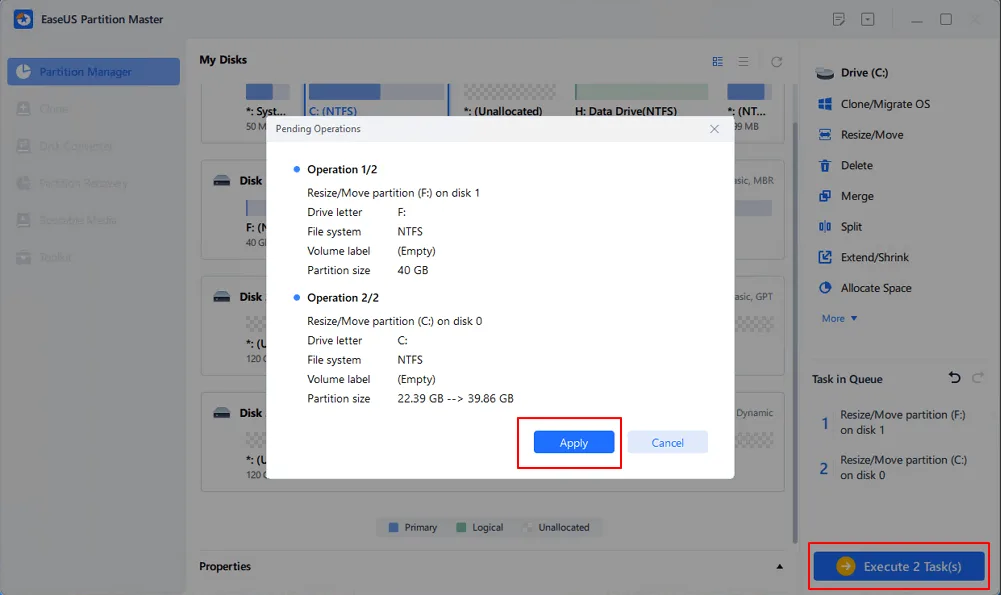The height and width of the screenshot is (595, 1001).
Task: Select the Resize/Move tool icon
Action: 825,135
